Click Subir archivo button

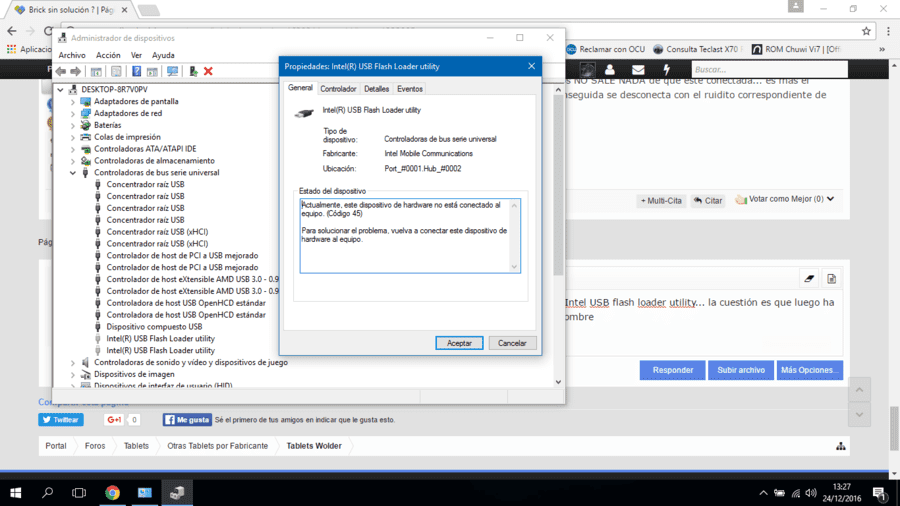(x=741, y=370)
